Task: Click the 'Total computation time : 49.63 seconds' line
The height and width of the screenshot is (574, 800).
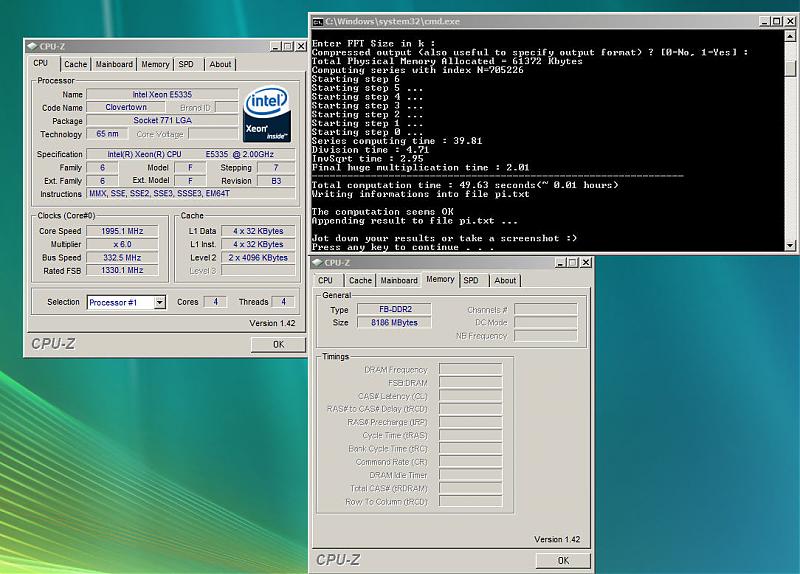Action: [465, 185]
